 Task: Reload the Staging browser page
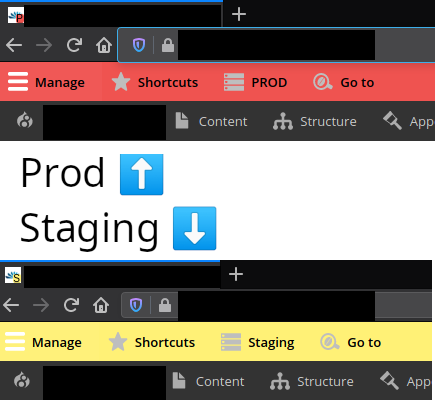tap(71, 305)
